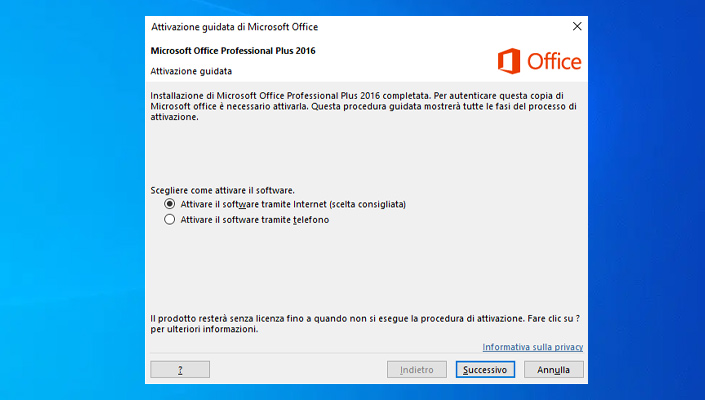Close the Office activation wizard window
Screen dimensions: 705x400
click(576, 25)
